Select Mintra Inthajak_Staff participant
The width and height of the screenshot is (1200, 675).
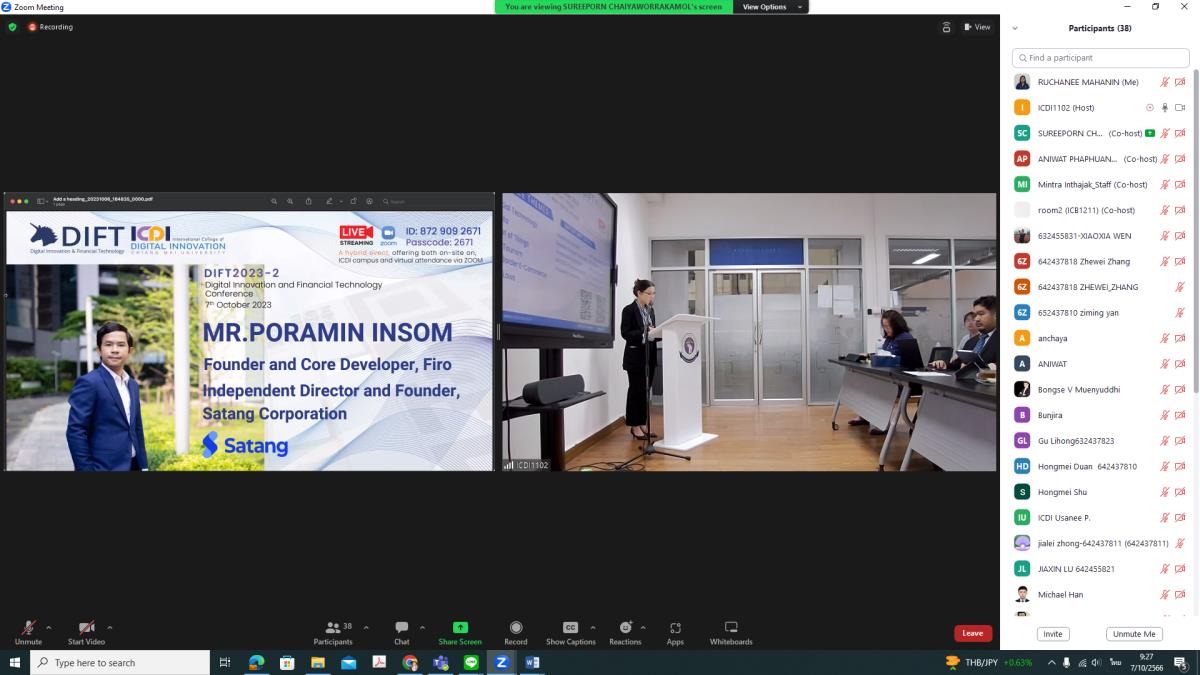(1099, 184)
